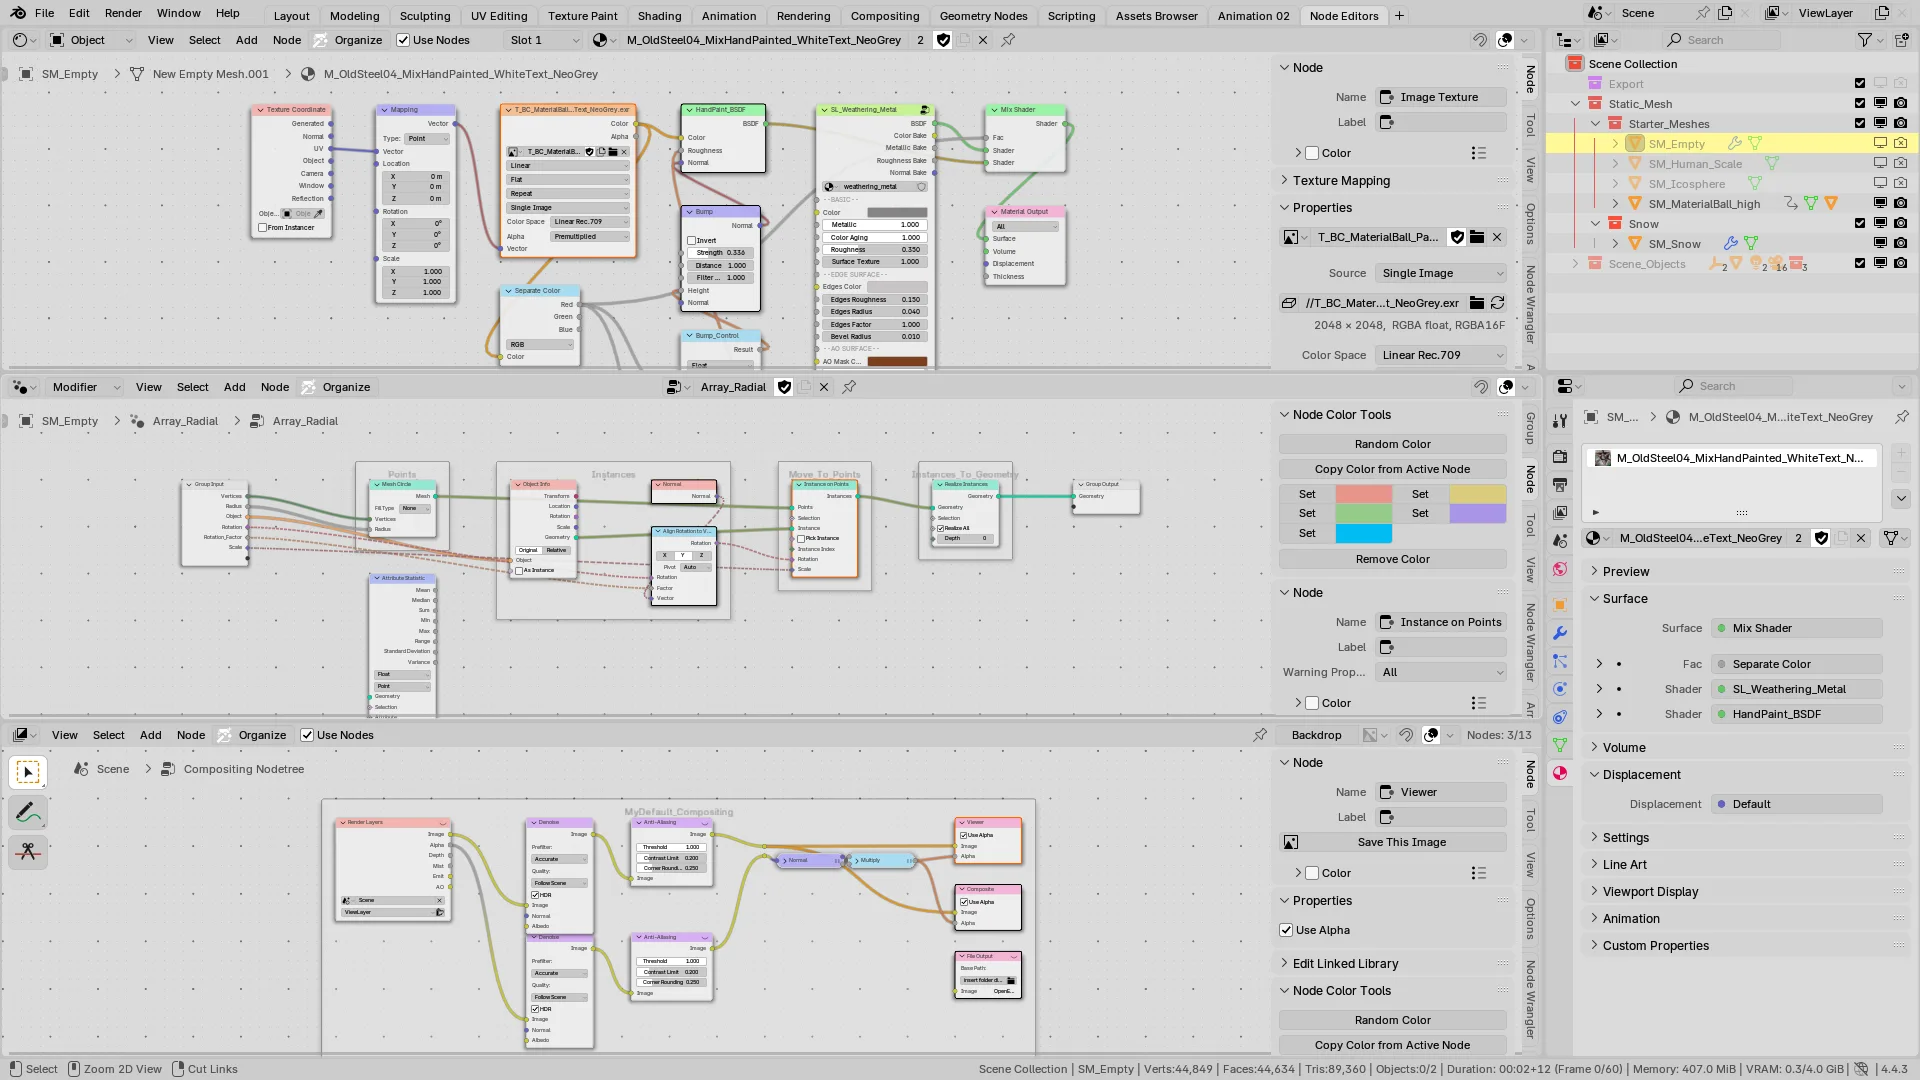The height and width of the screenshot is (1080, 1920).
Task: Open the Warning Propagation All dropdown
Action: 1441,672
